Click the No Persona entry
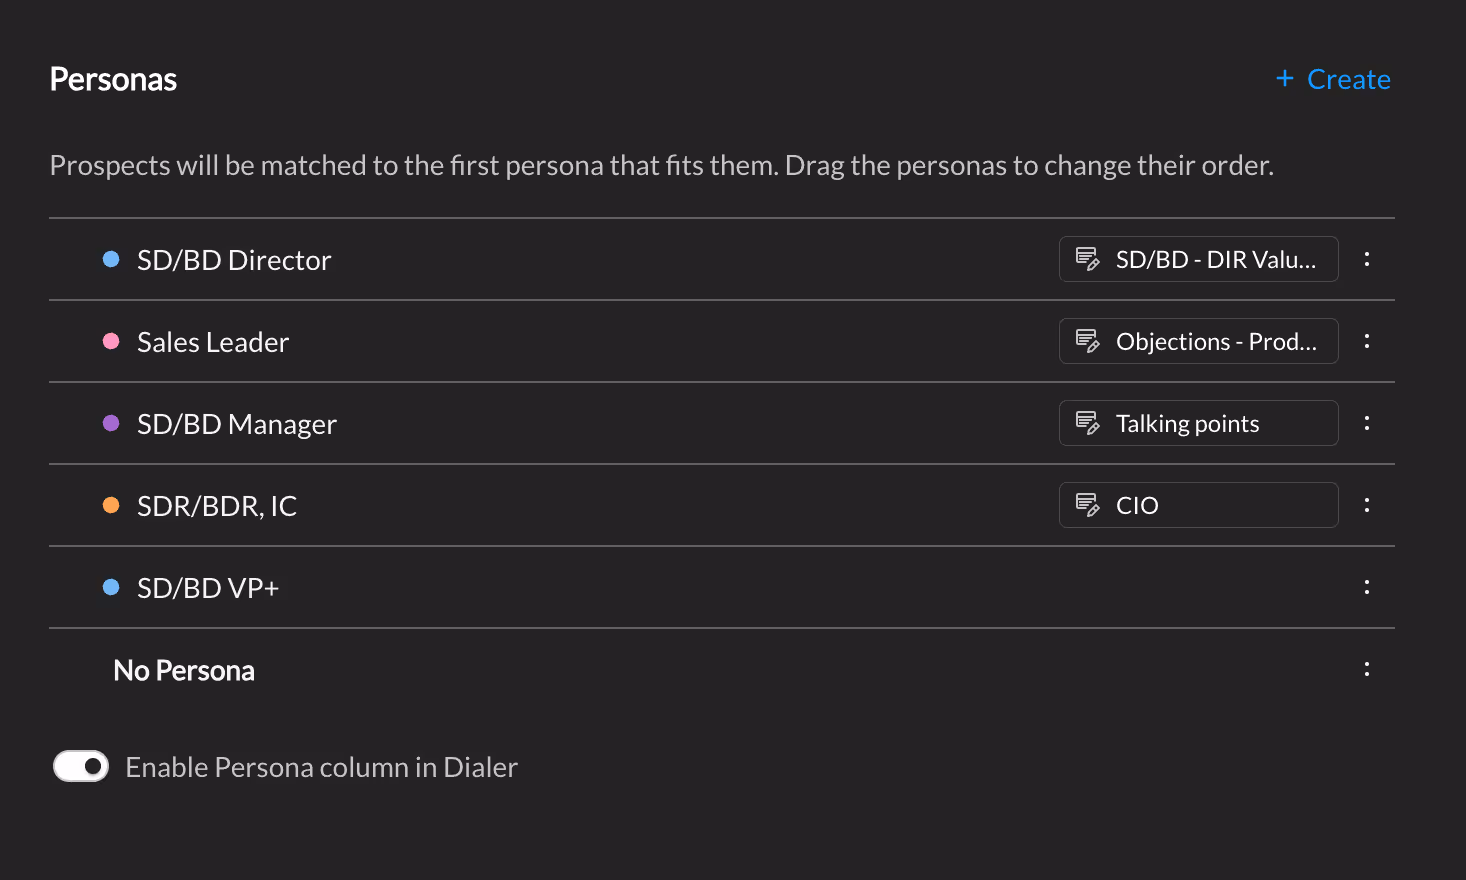 click(x=184, y=670)
